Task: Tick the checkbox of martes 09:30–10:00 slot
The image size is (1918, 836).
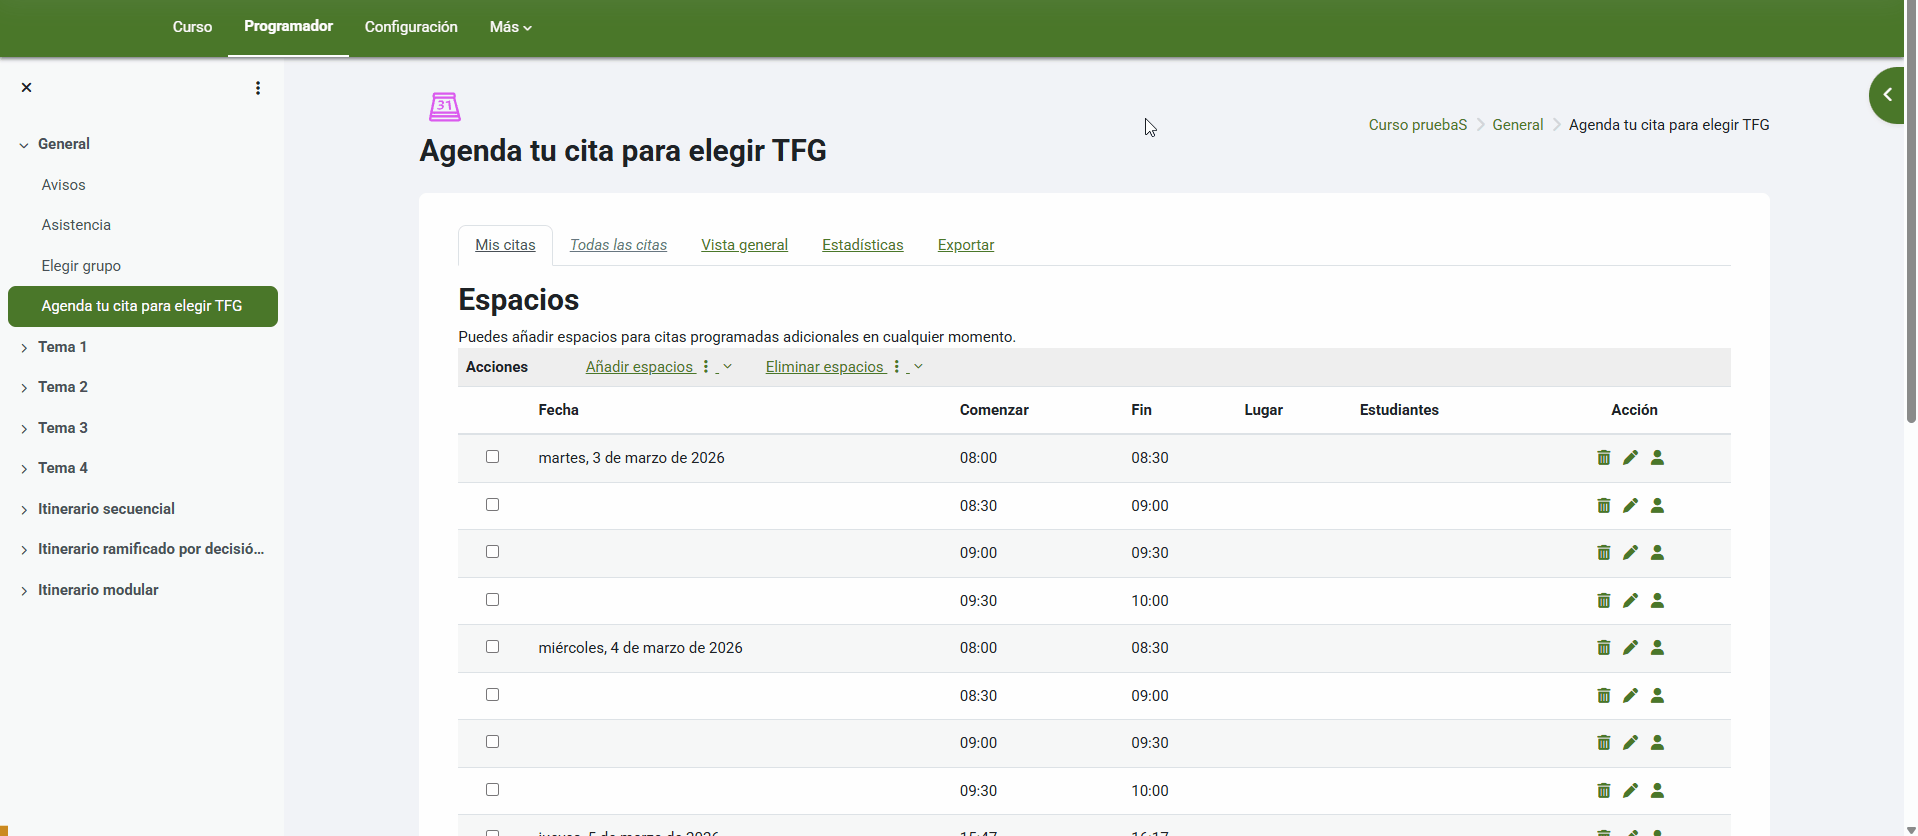Action: (492, 600)
